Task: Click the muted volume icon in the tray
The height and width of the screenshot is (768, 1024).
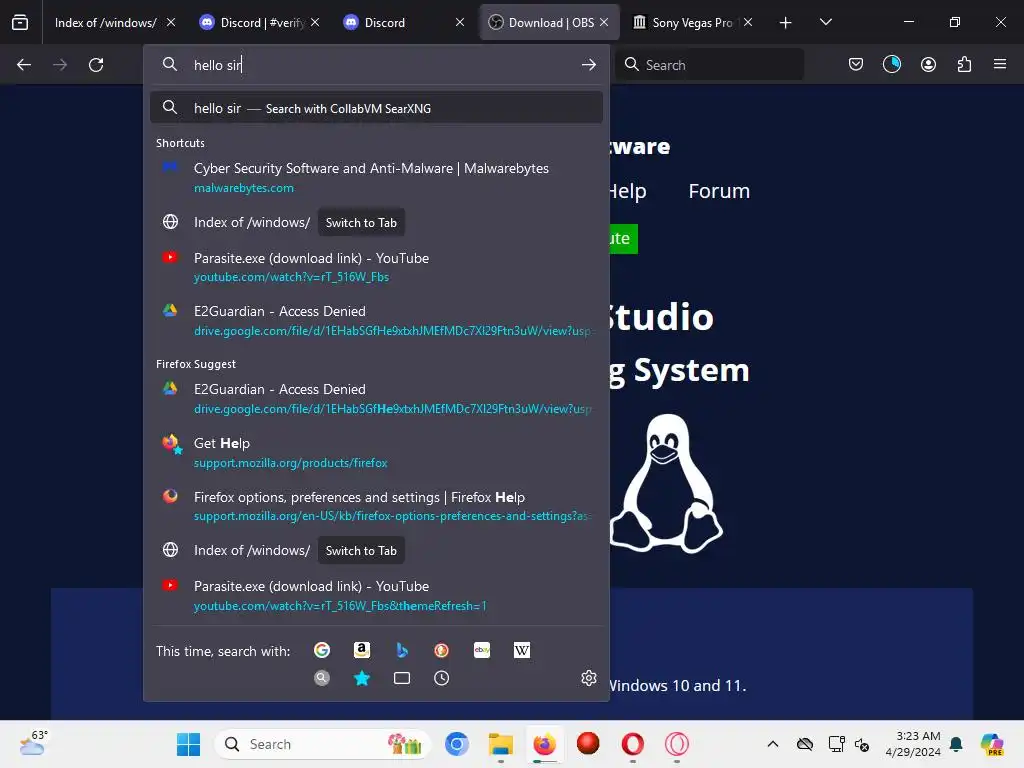Action: (861, 744)
